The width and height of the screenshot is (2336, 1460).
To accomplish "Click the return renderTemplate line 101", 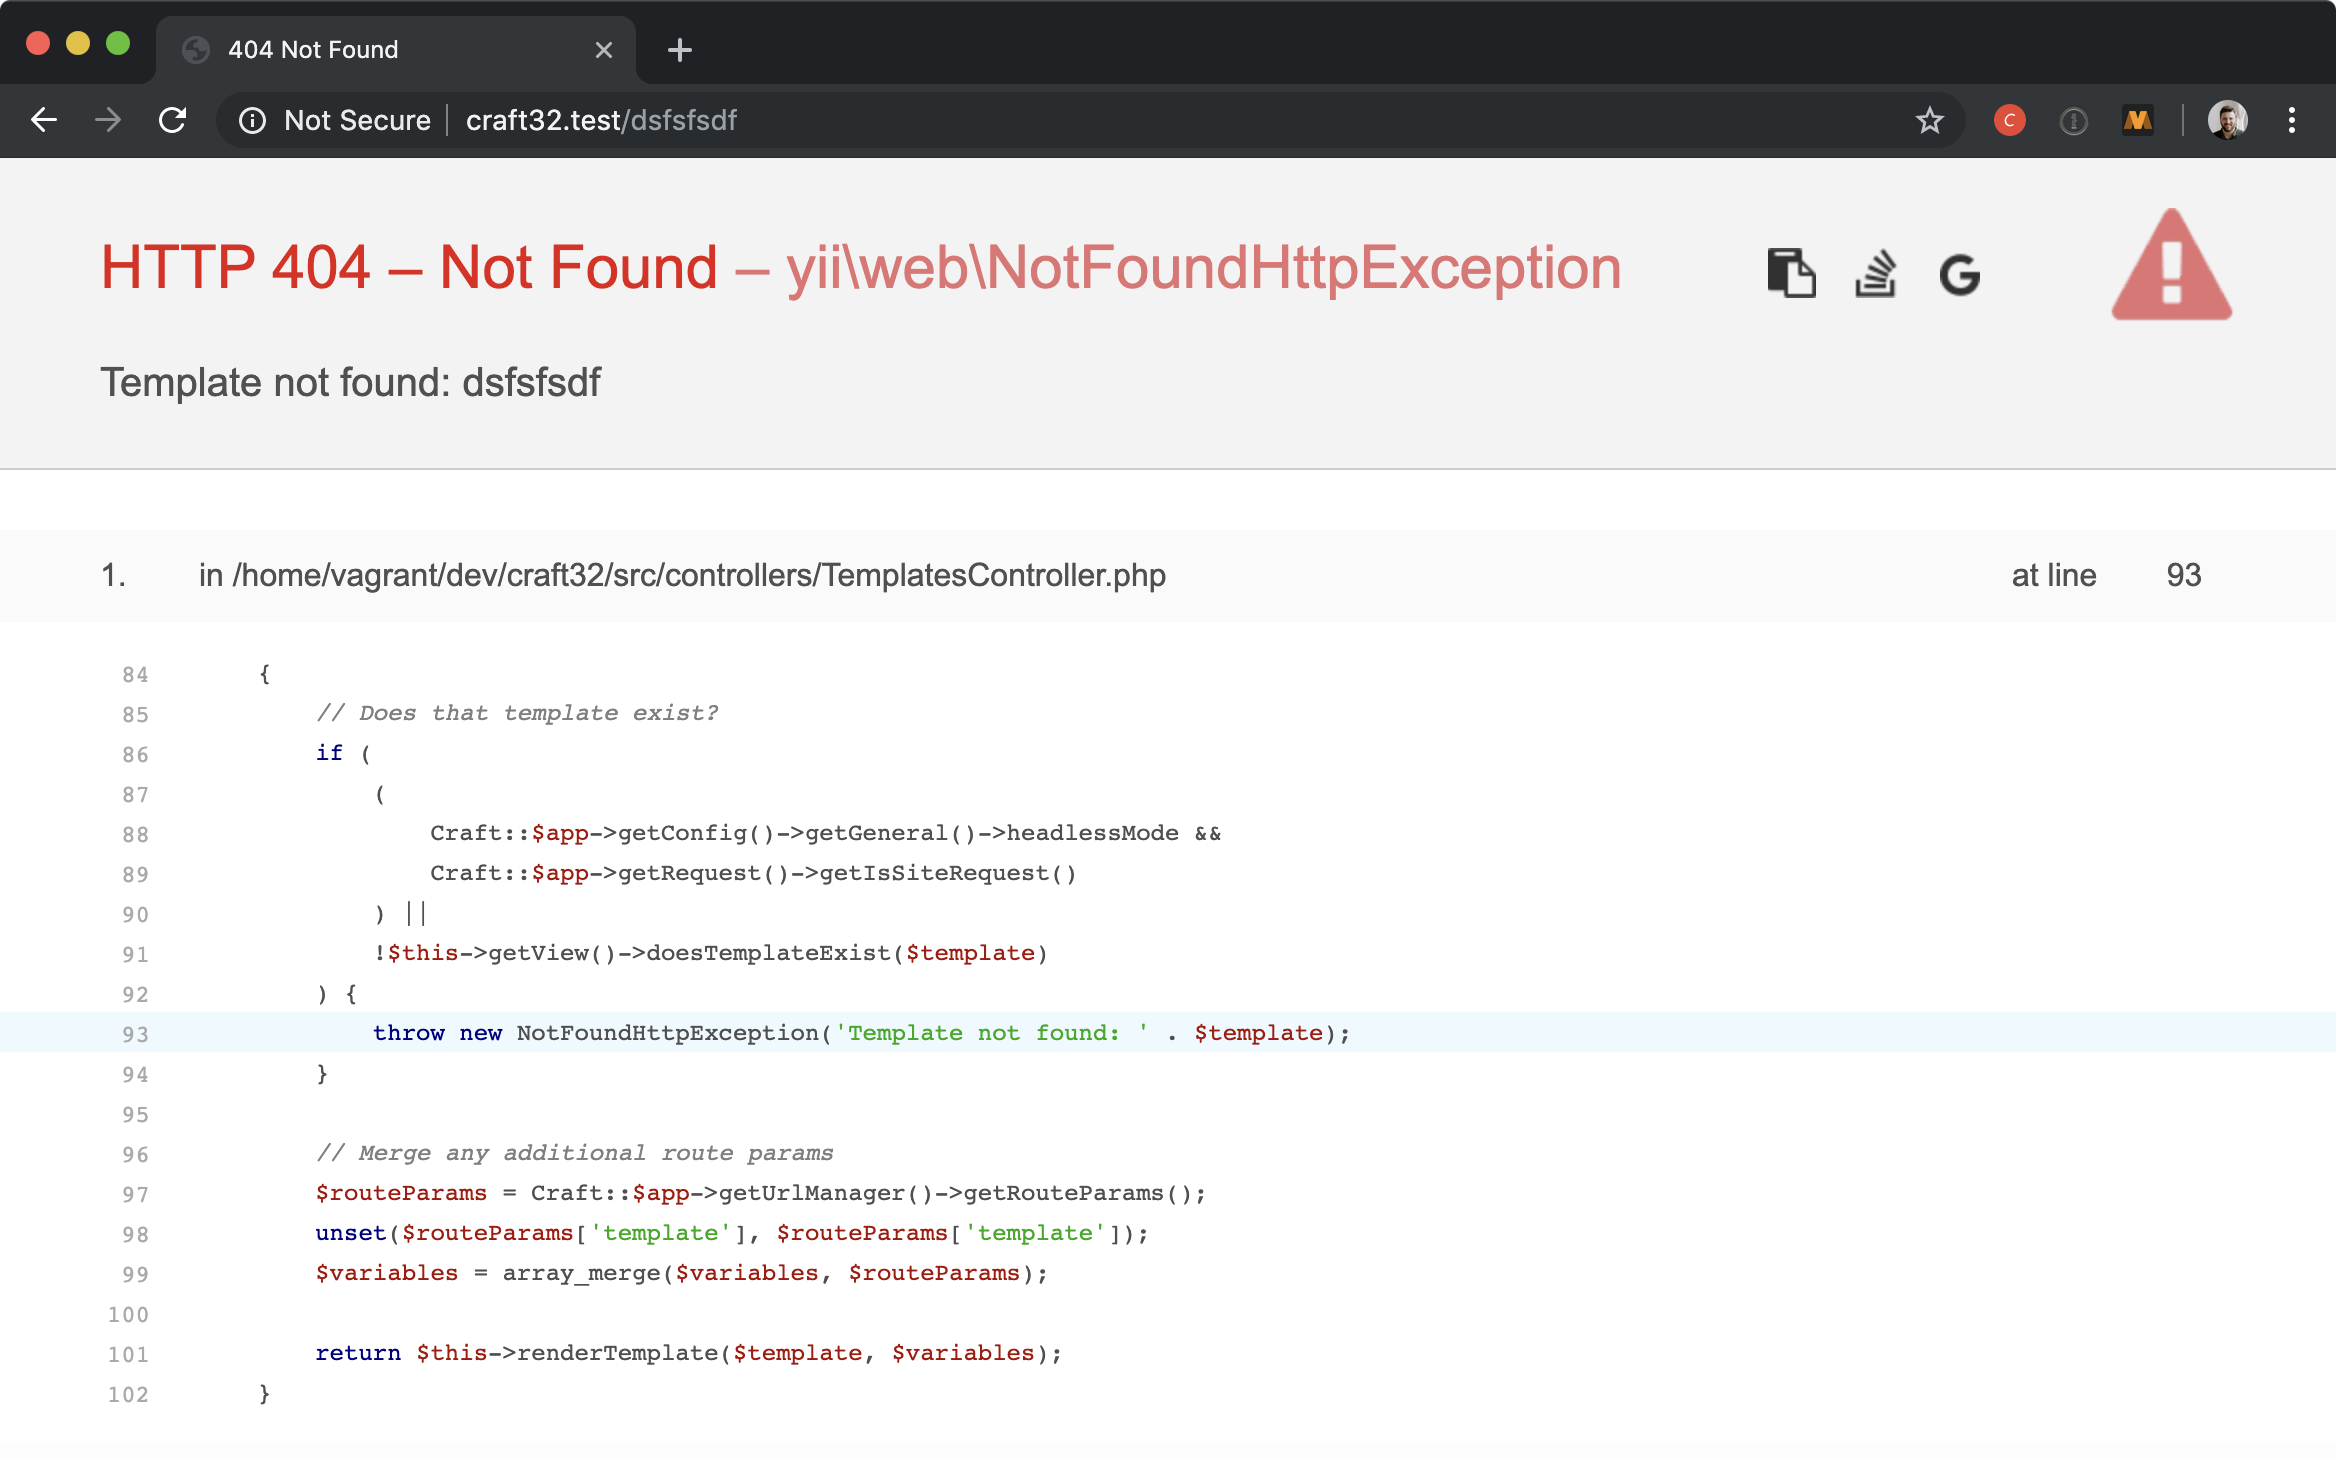I will (x=689, y=1353).
